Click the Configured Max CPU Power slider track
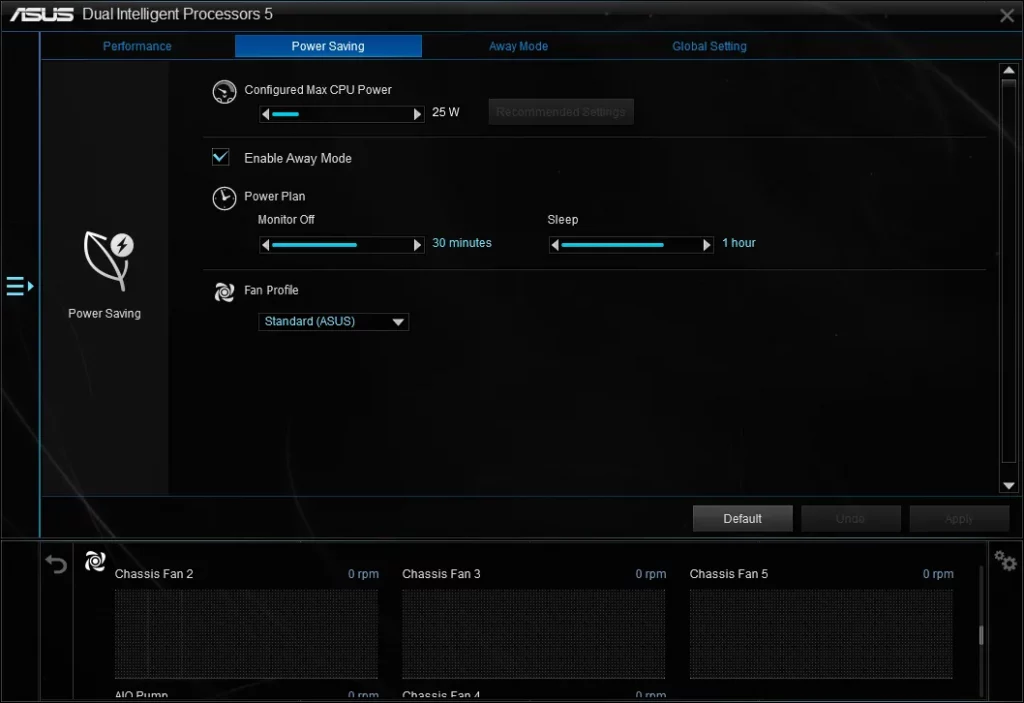 click(342, 114)
